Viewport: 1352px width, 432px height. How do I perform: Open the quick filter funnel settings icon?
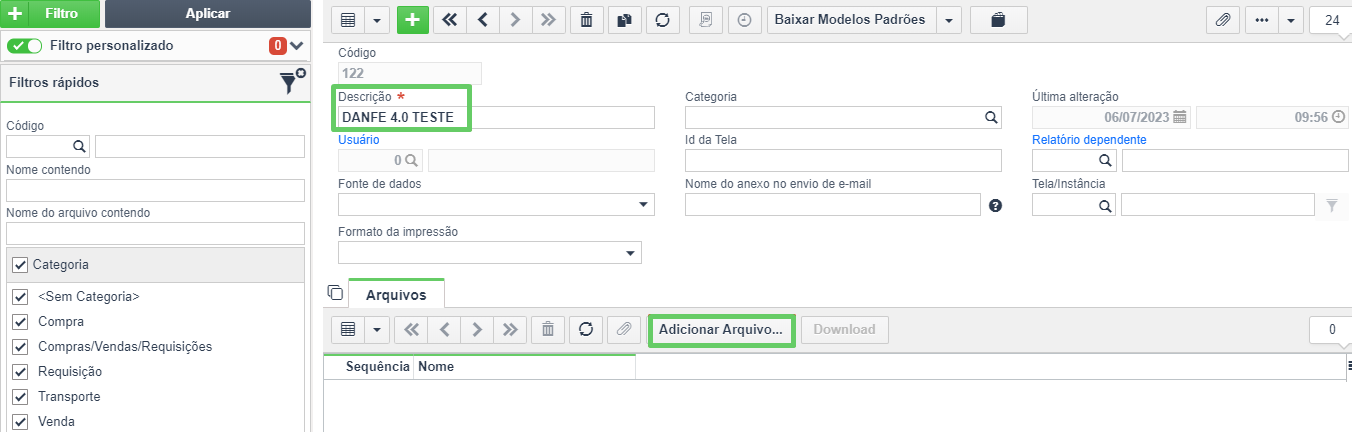(x=292, y=82)
